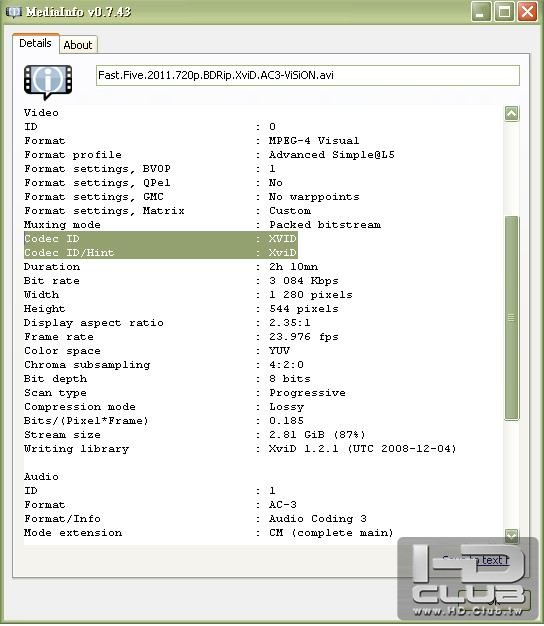The height and width of the screenshot is (626, 544).
Task: Select the highlighted Codec ID row
Action: pyautogui.click(x=160, y=238)
